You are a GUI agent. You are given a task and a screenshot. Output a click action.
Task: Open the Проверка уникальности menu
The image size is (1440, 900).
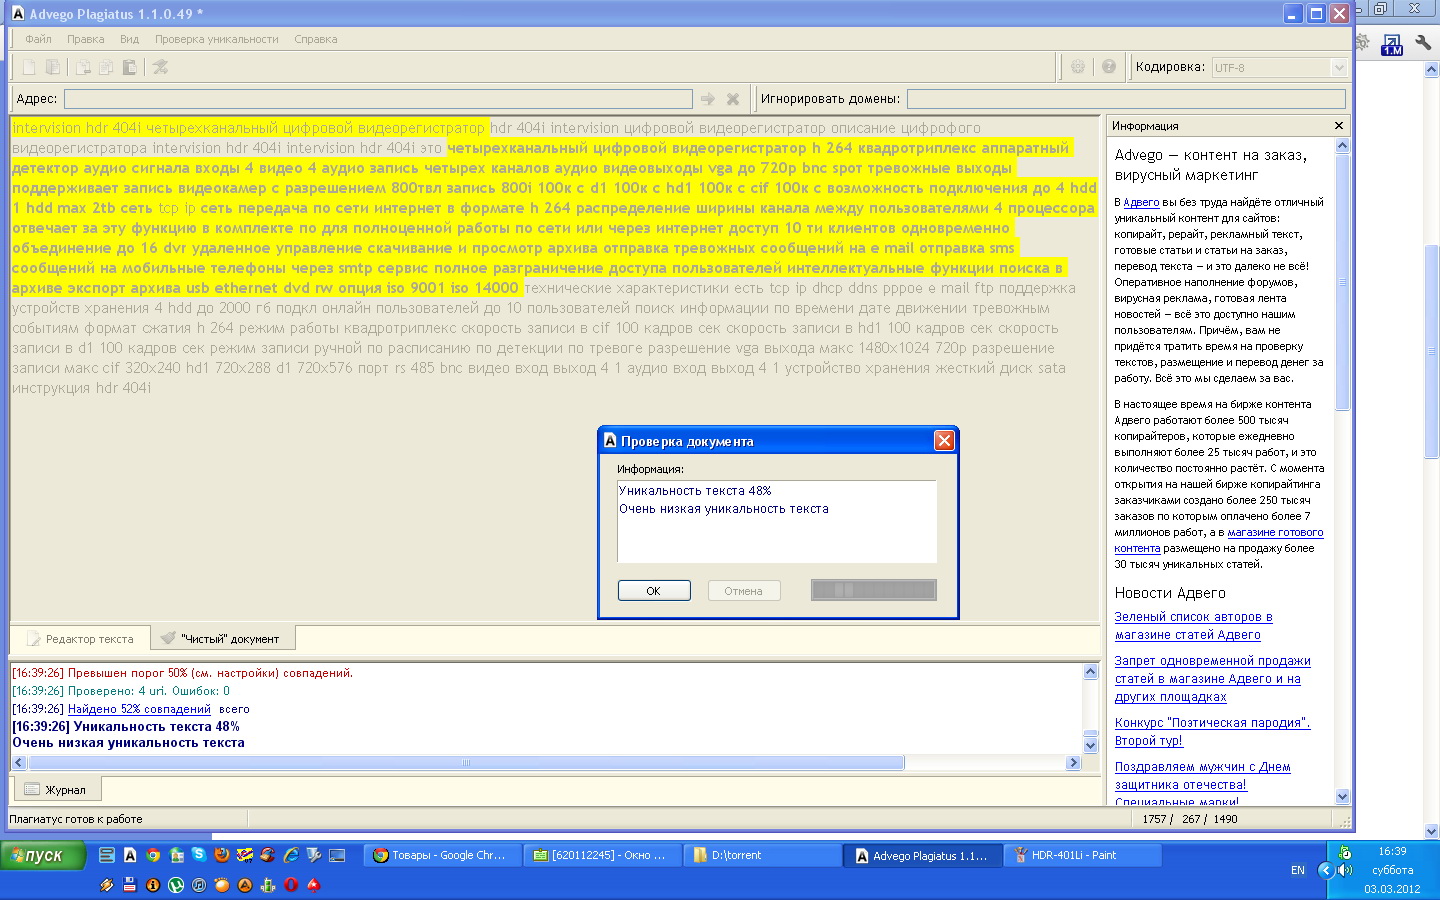[216, 39]
